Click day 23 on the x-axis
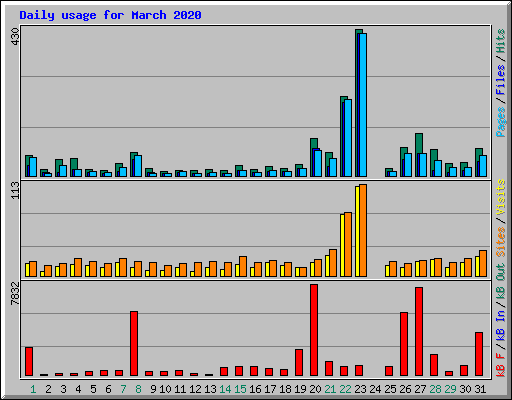 click(x=360, y=389)
